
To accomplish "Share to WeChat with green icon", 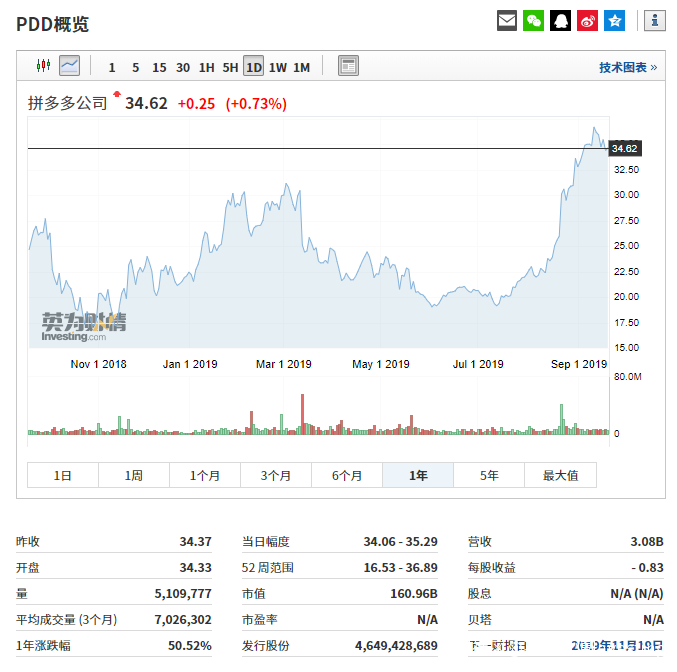I will pyautogui.click(x=533, y=20).
